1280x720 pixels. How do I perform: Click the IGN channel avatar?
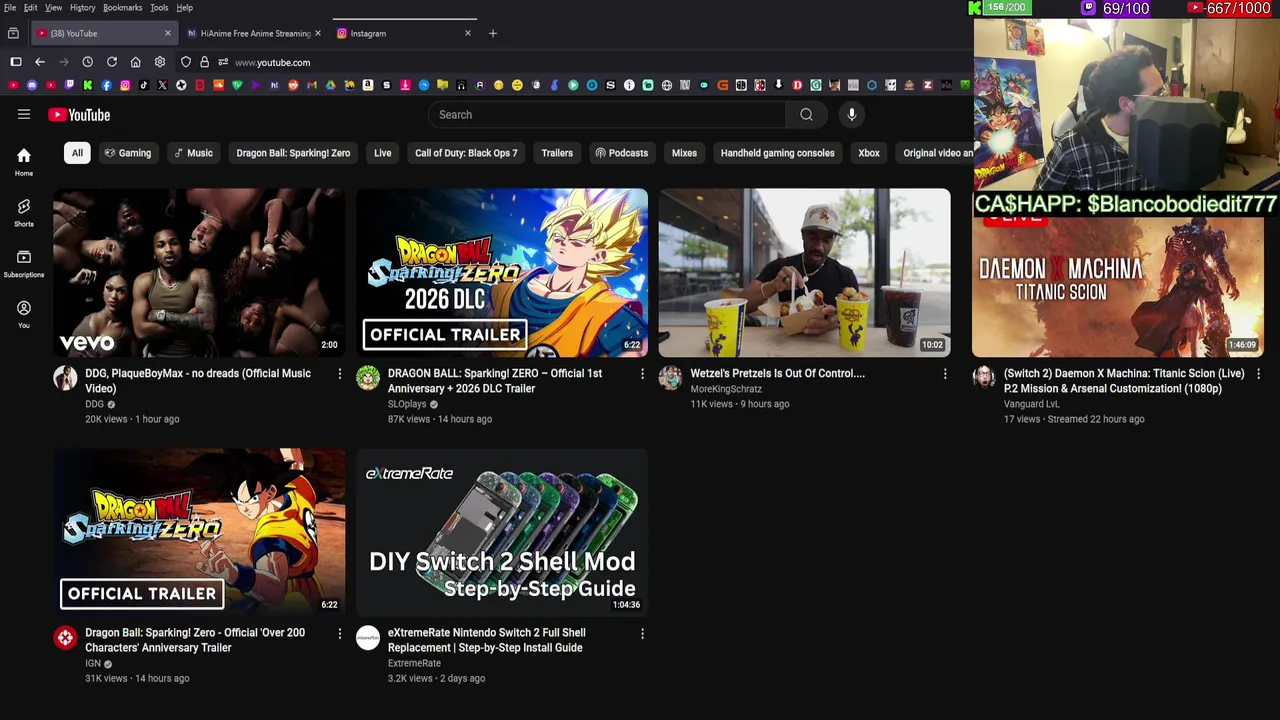pos(65,637)
